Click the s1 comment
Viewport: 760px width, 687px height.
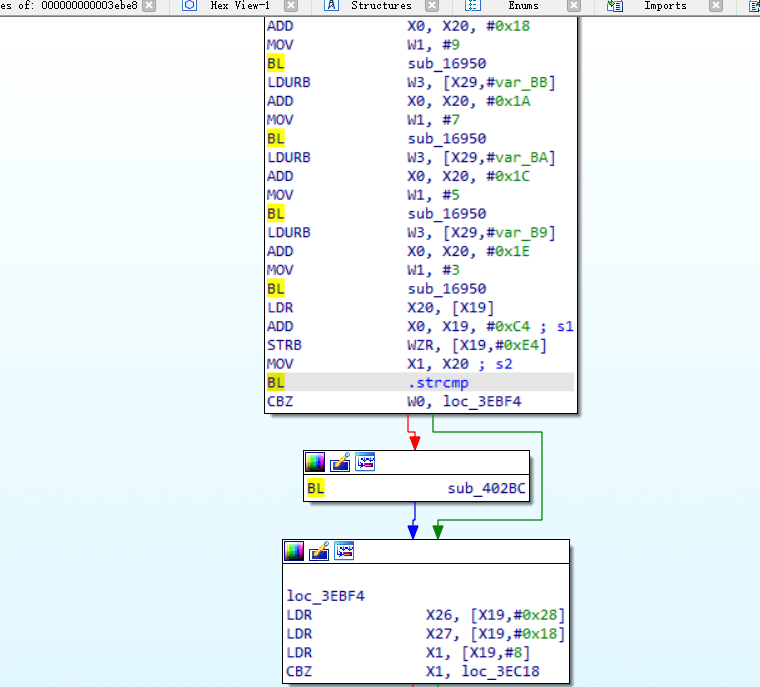(565, 326)
